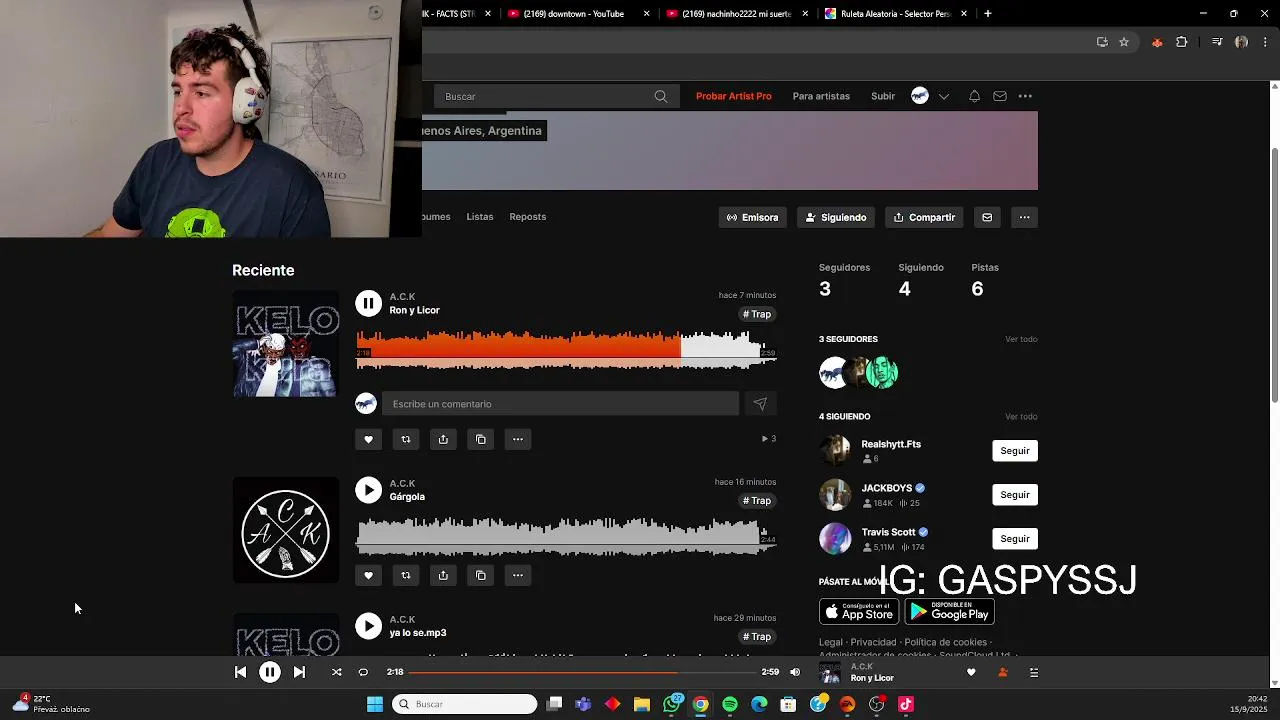
Task: Open Probar Artist Pro link
Action: click(x=734, y=96)
